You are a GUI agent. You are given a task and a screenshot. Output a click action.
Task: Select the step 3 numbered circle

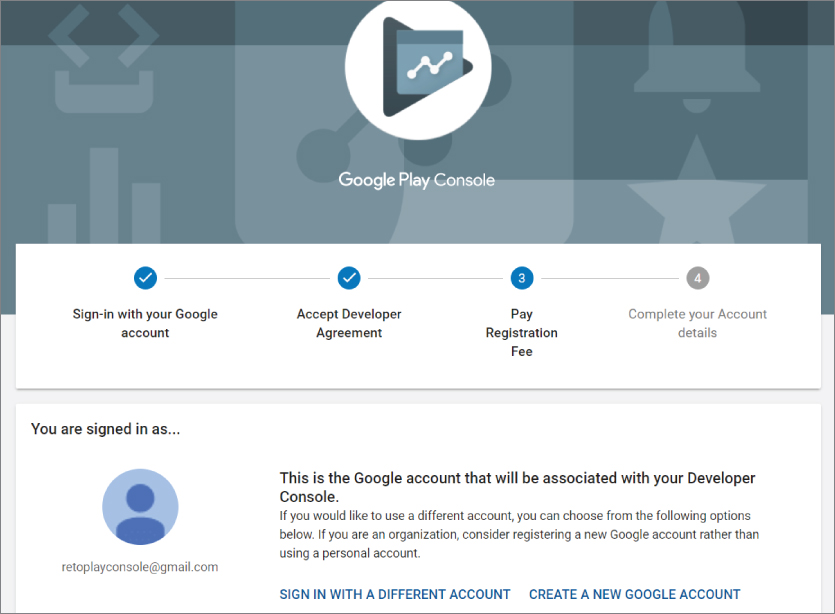pos(521,277)
